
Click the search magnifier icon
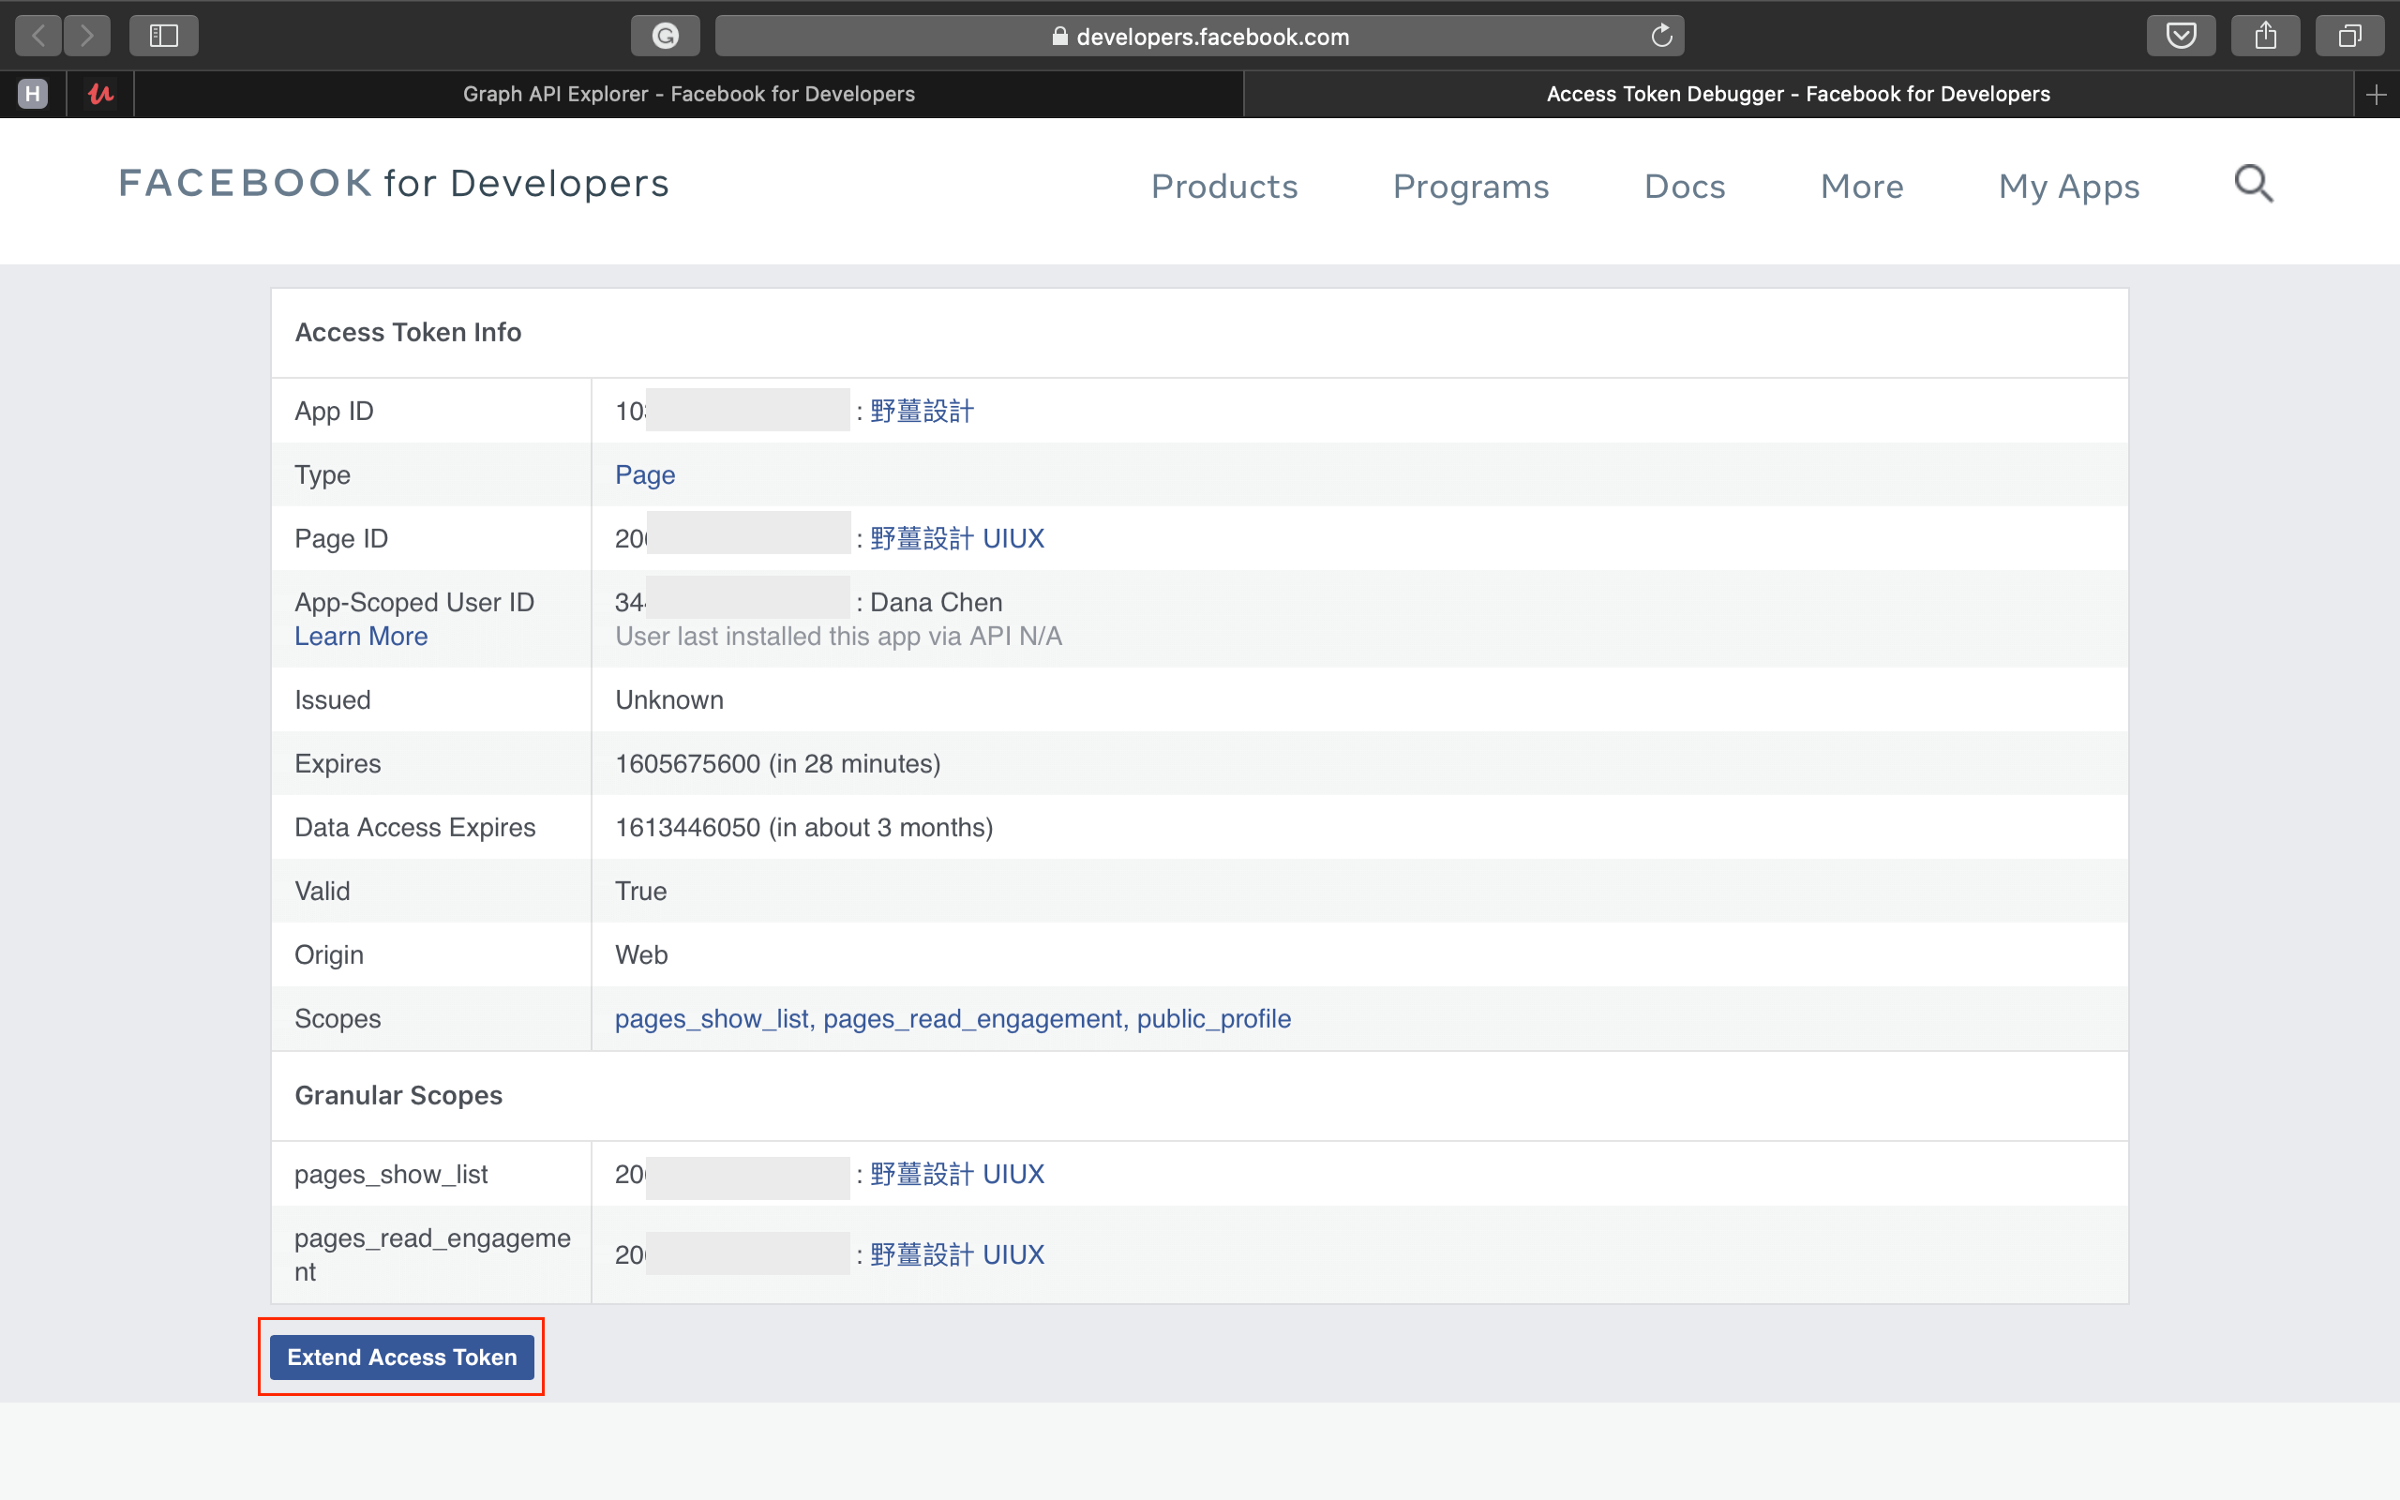point(2254,184)
